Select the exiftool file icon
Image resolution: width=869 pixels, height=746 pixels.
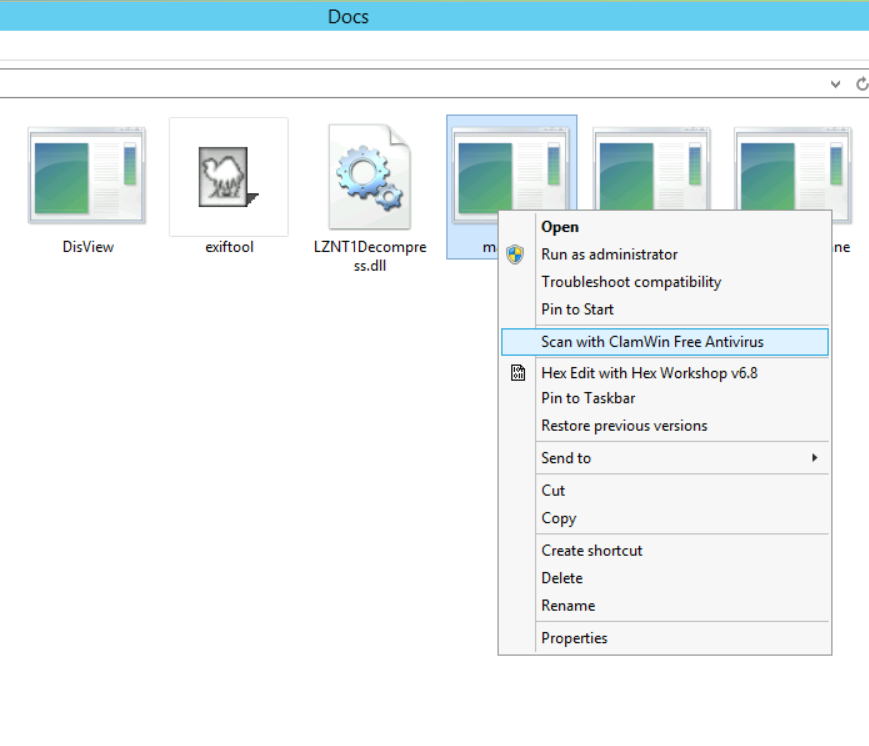click(228, 177)
